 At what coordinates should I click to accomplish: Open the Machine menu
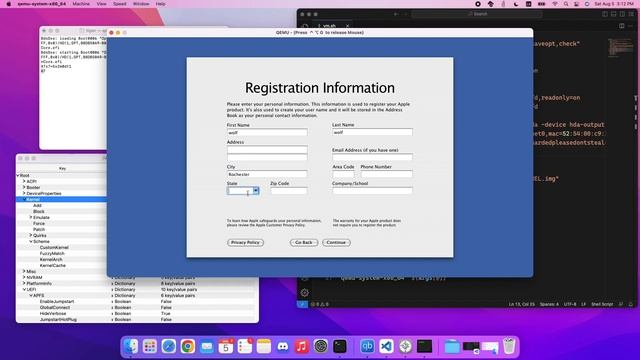pos(81,4)
